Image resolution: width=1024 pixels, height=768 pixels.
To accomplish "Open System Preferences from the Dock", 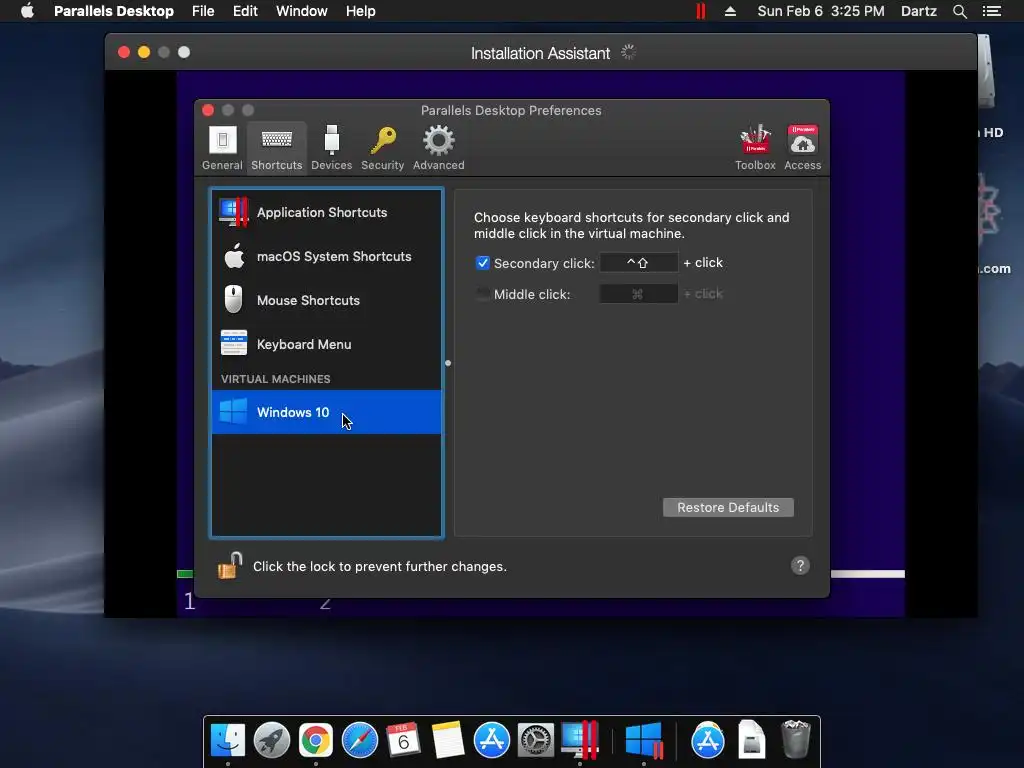I will point(536,740).
